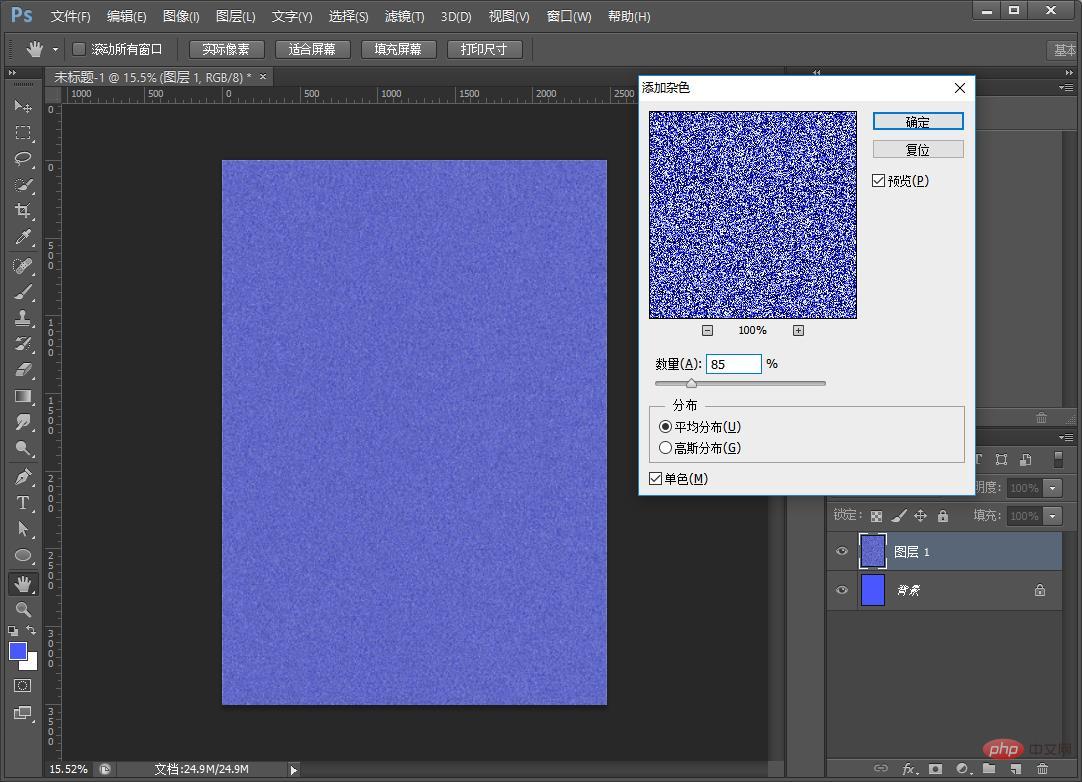This screenshot has height=782, width=1082.
Task: Click the 适合屏幕 fit screen button
Action: [x=312, y=49]
